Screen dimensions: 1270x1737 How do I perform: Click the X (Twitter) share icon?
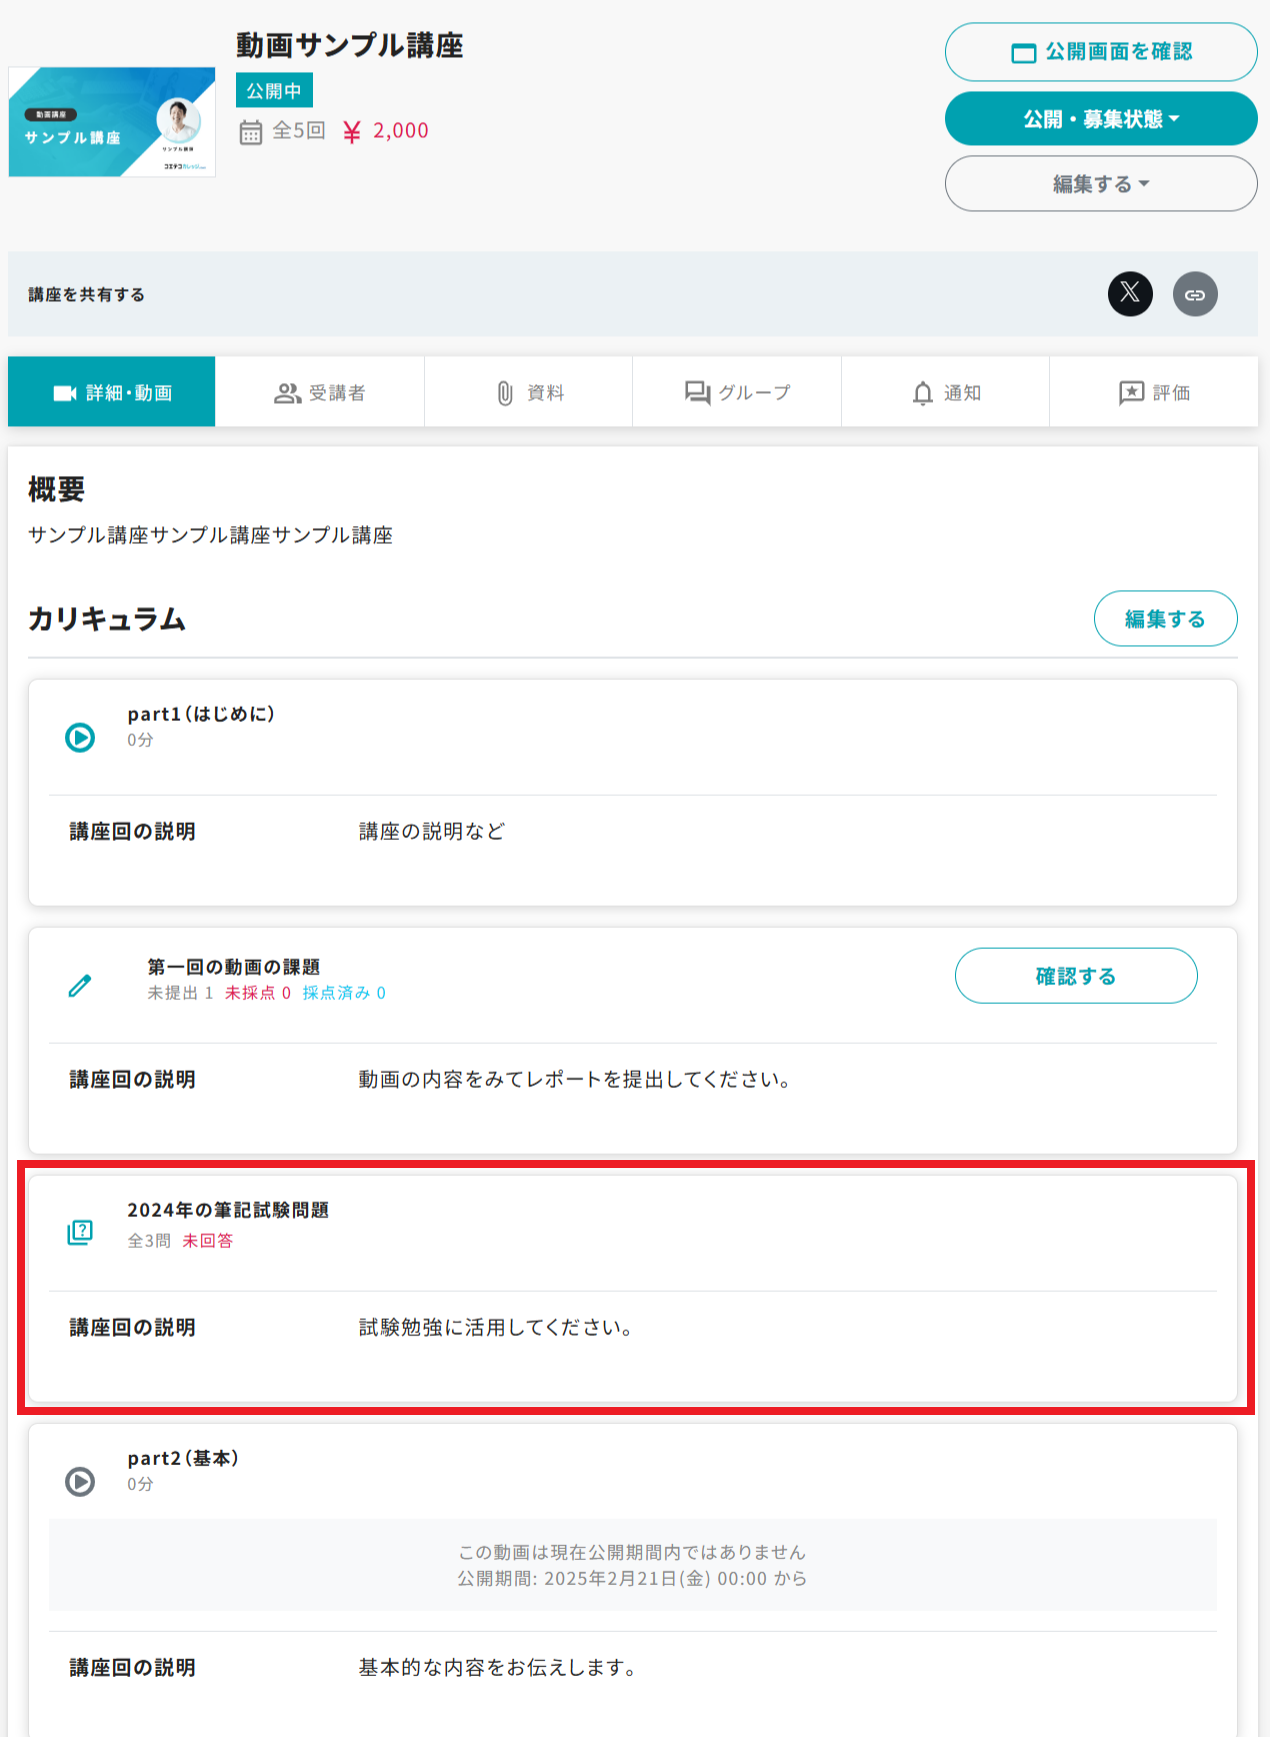[1130, 294]
